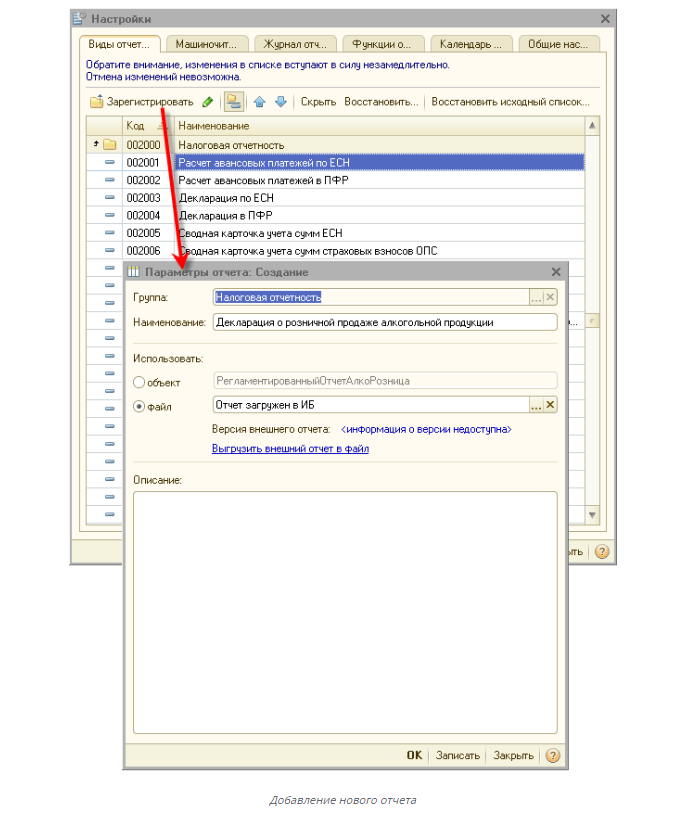Viewport: 680px width, 825px height.
Task: Click the green pencil edit icon
Action: click(x=208, y=102)
